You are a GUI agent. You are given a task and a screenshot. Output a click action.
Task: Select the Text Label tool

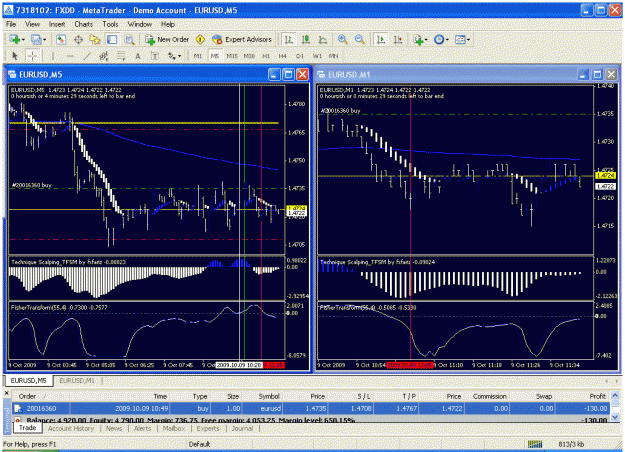tap(155, 56)
